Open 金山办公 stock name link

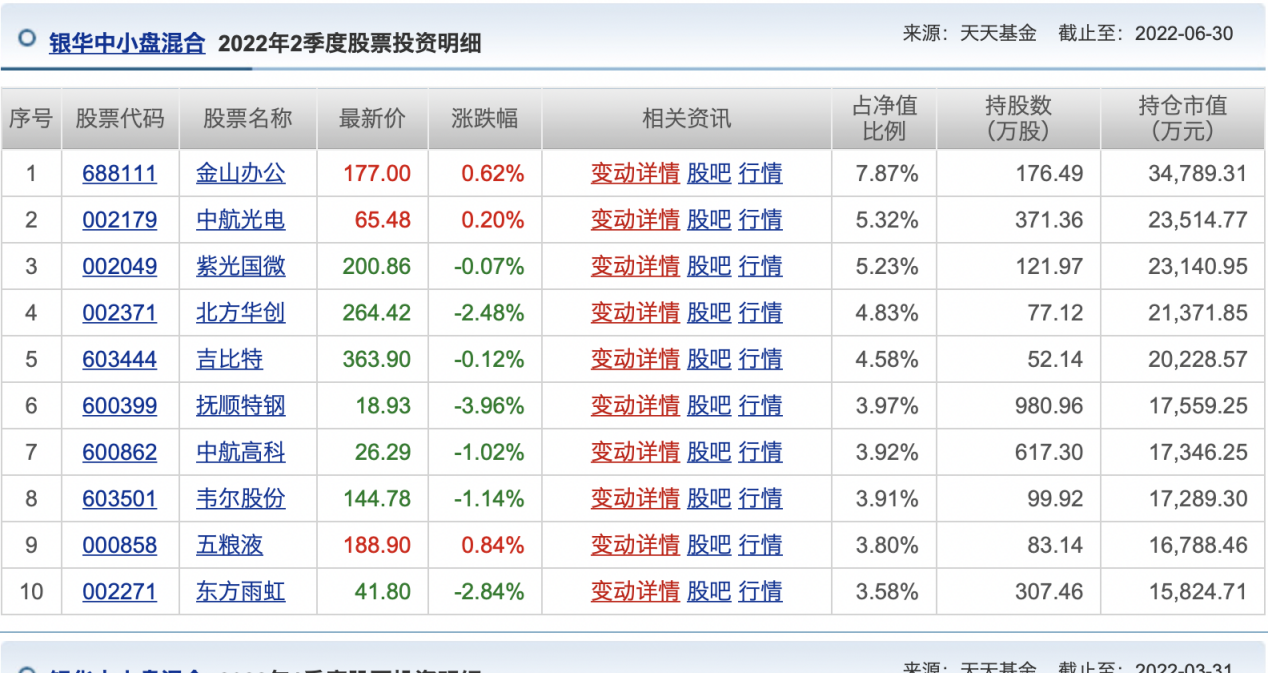[x=240, y=174]
